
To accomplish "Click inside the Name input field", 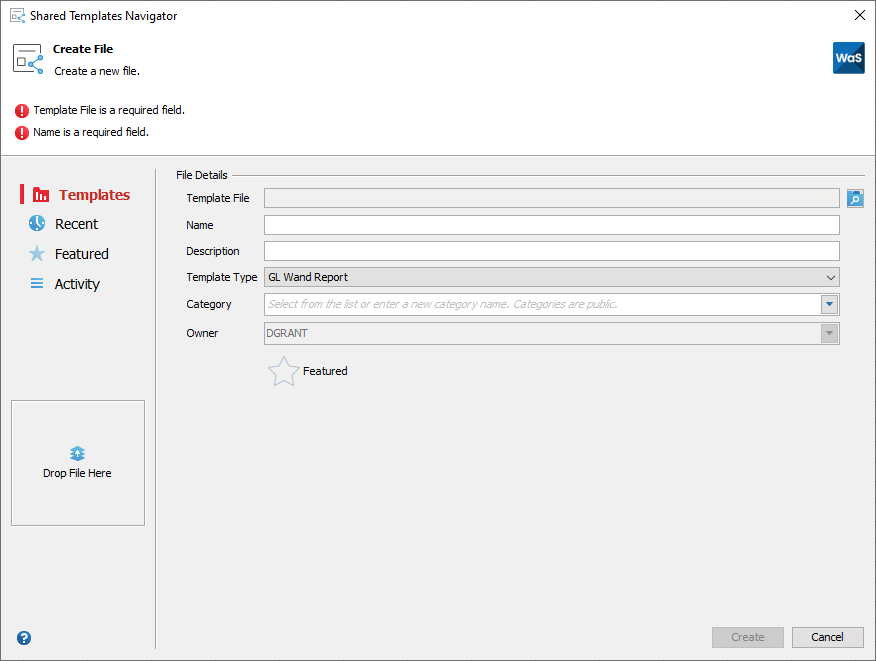I will (550, 224).
